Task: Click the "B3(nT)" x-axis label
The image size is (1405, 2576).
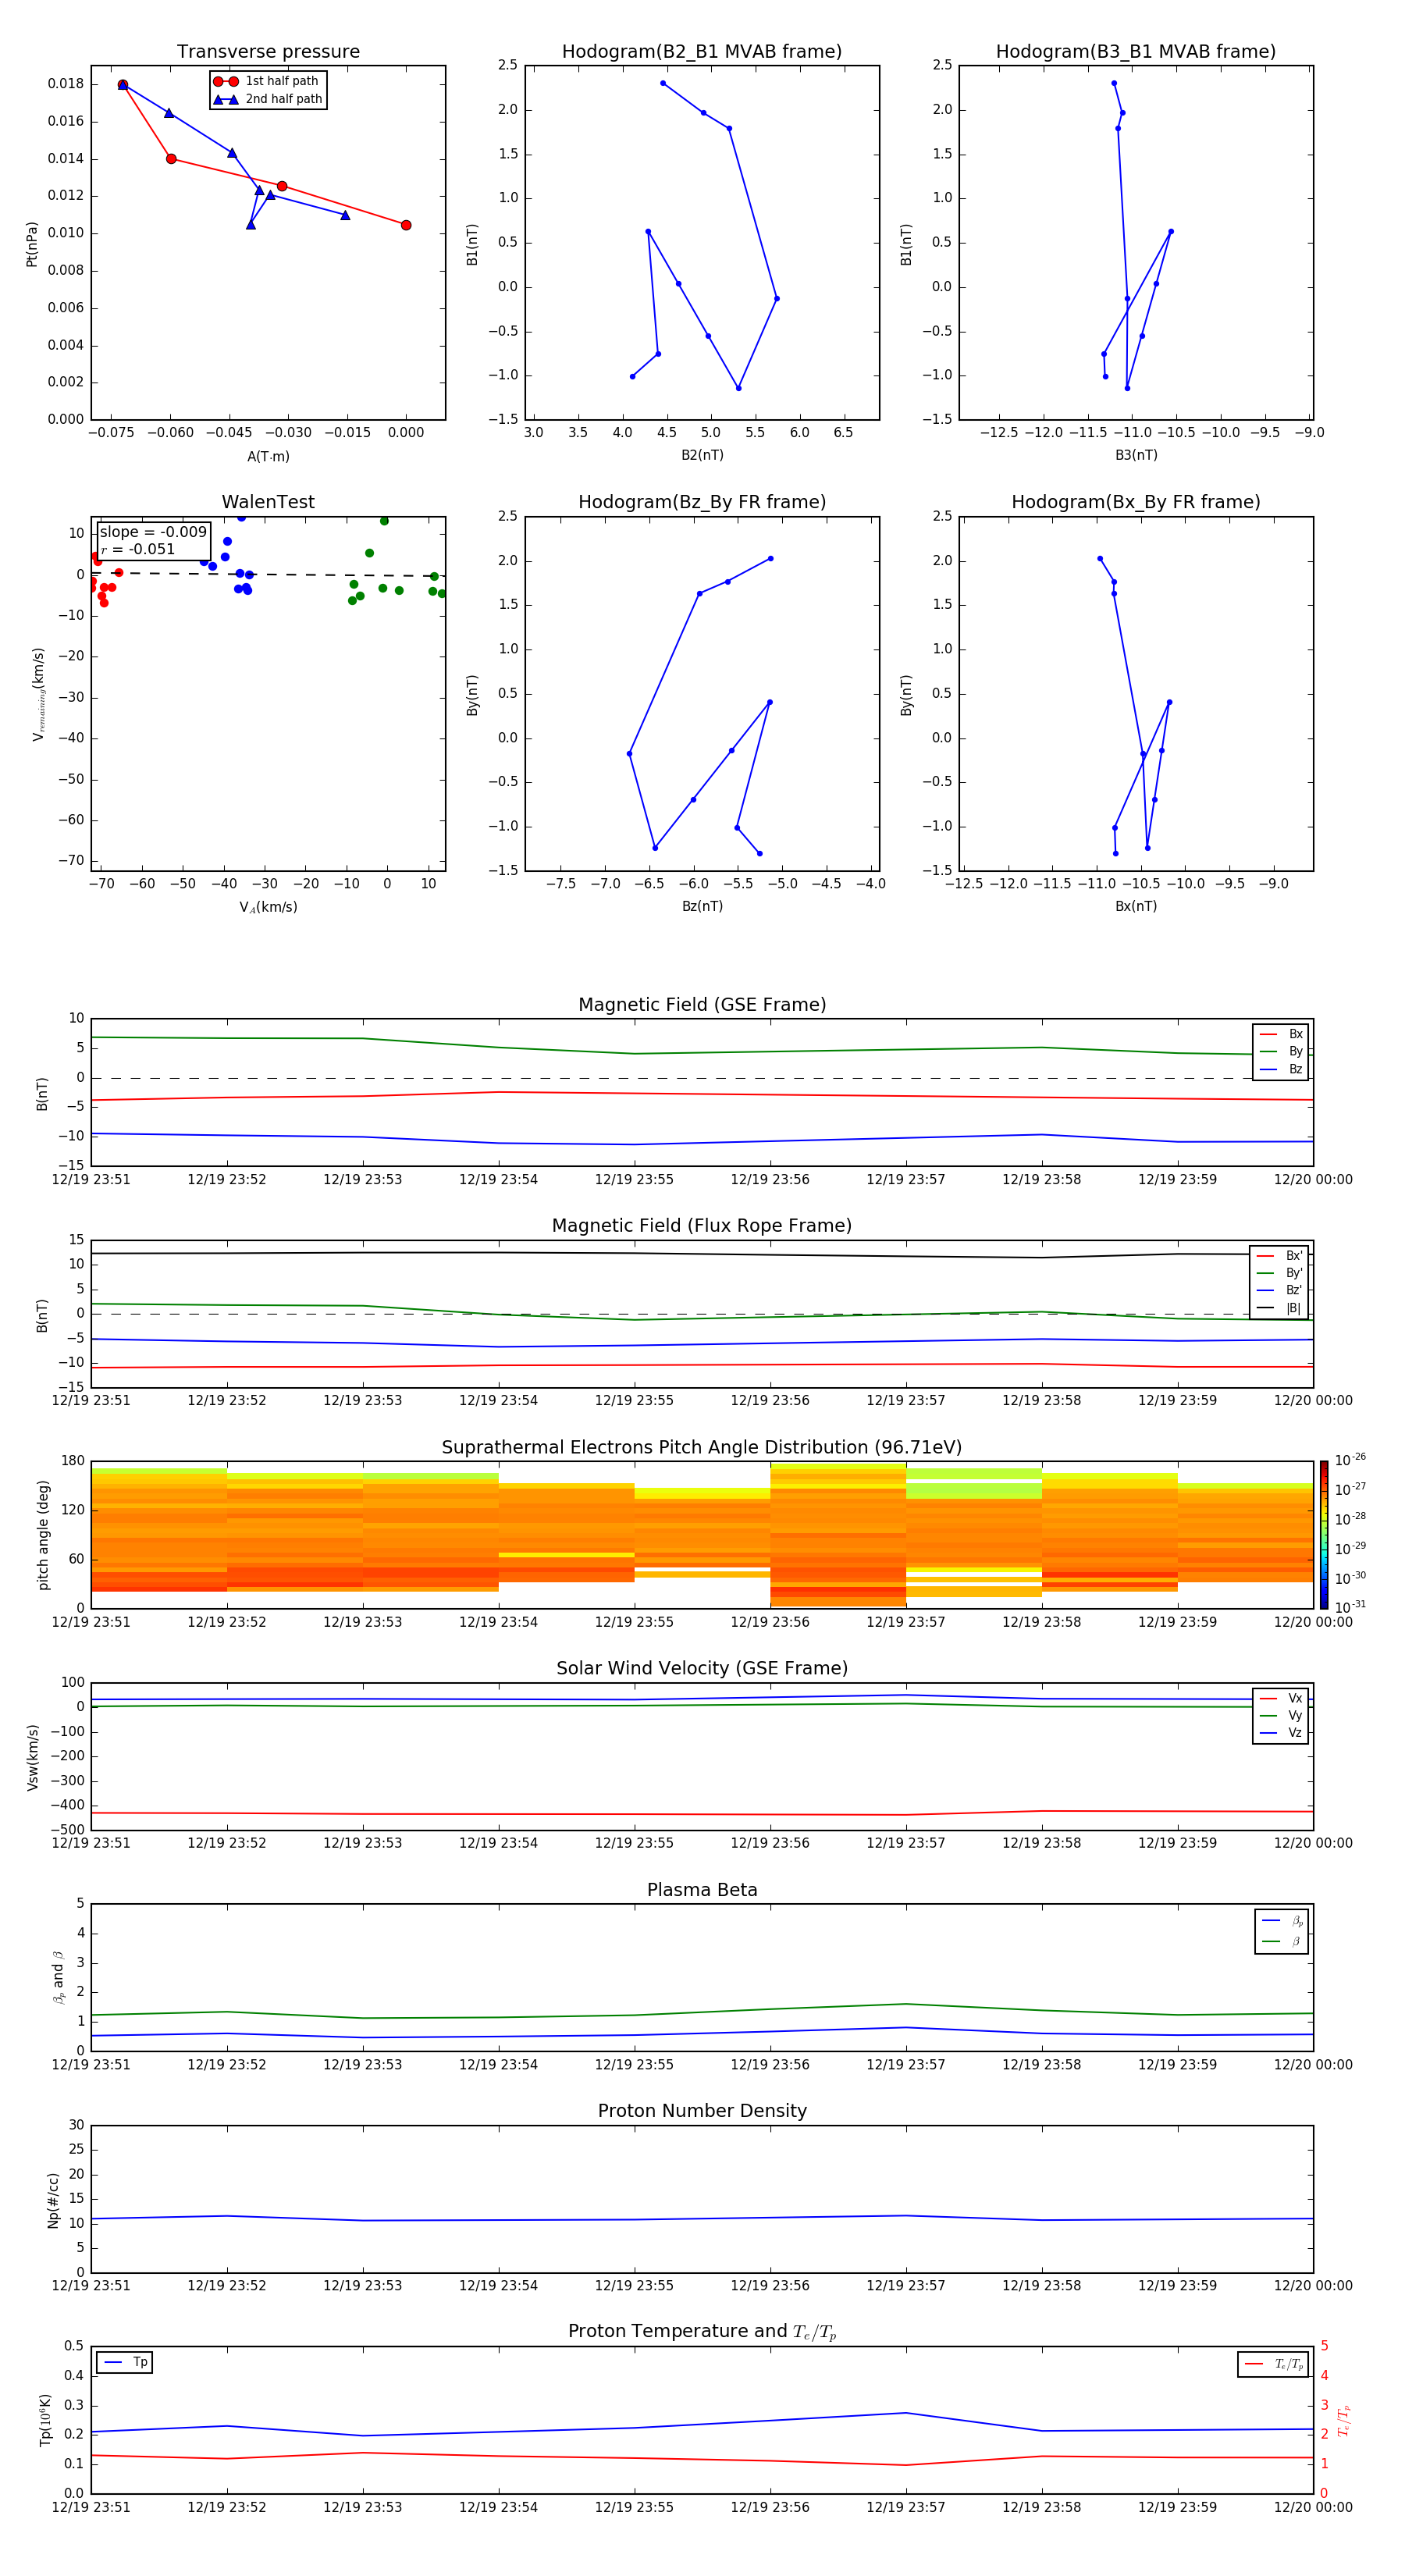Action: click(1136, 455)
